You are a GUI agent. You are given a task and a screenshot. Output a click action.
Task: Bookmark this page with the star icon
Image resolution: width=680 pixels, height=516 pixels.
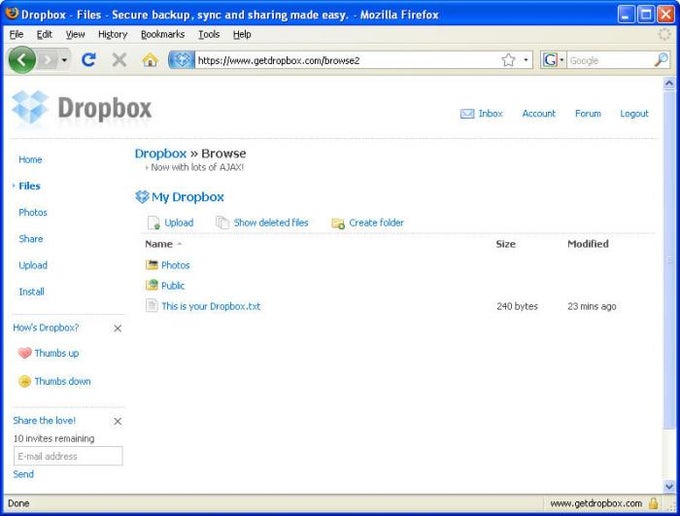508,60
